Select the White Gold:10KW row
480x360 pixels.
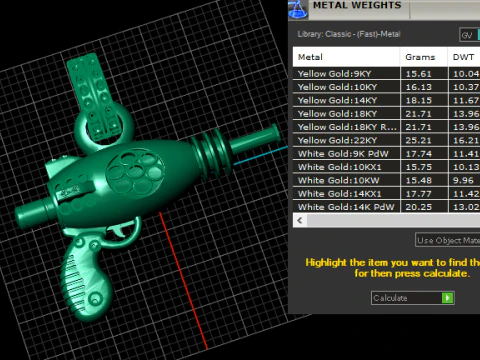(386, 180)
